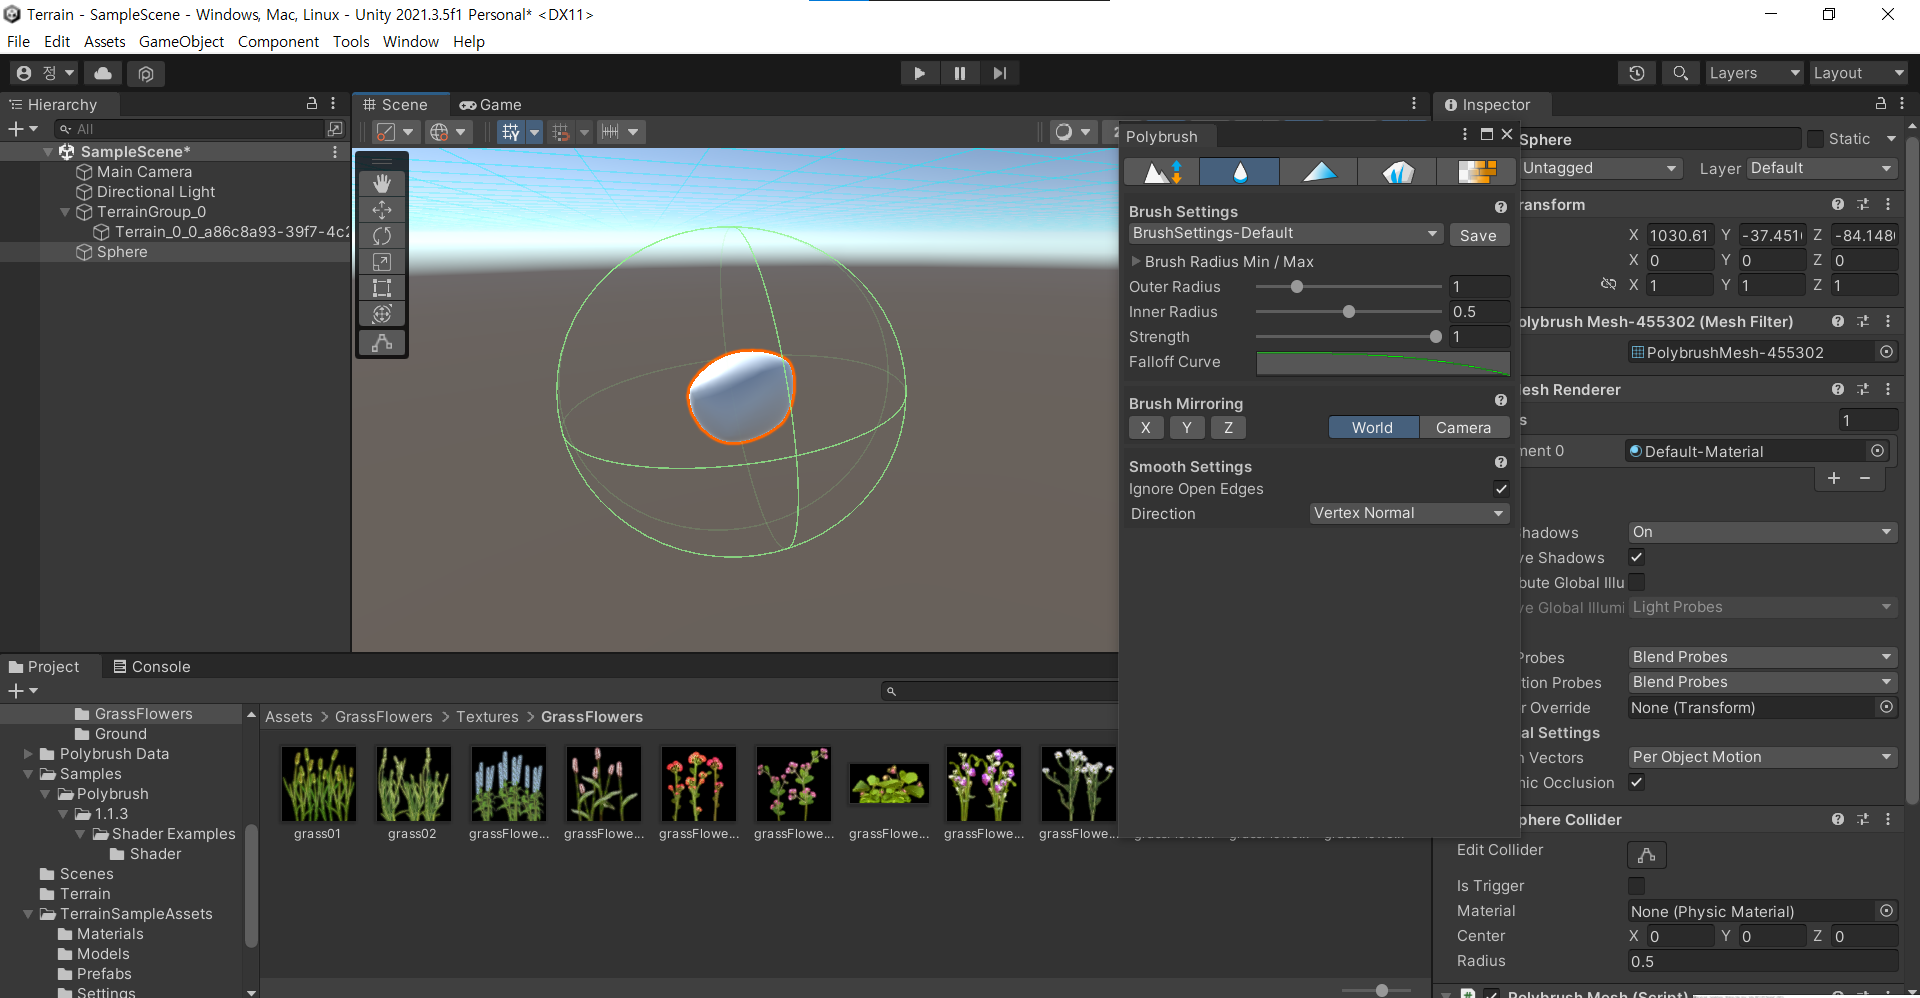Open Motion Vectors Per Object Motion dropdown
This screenshot has width=1920, height=998.
(x=1763, y=757)
